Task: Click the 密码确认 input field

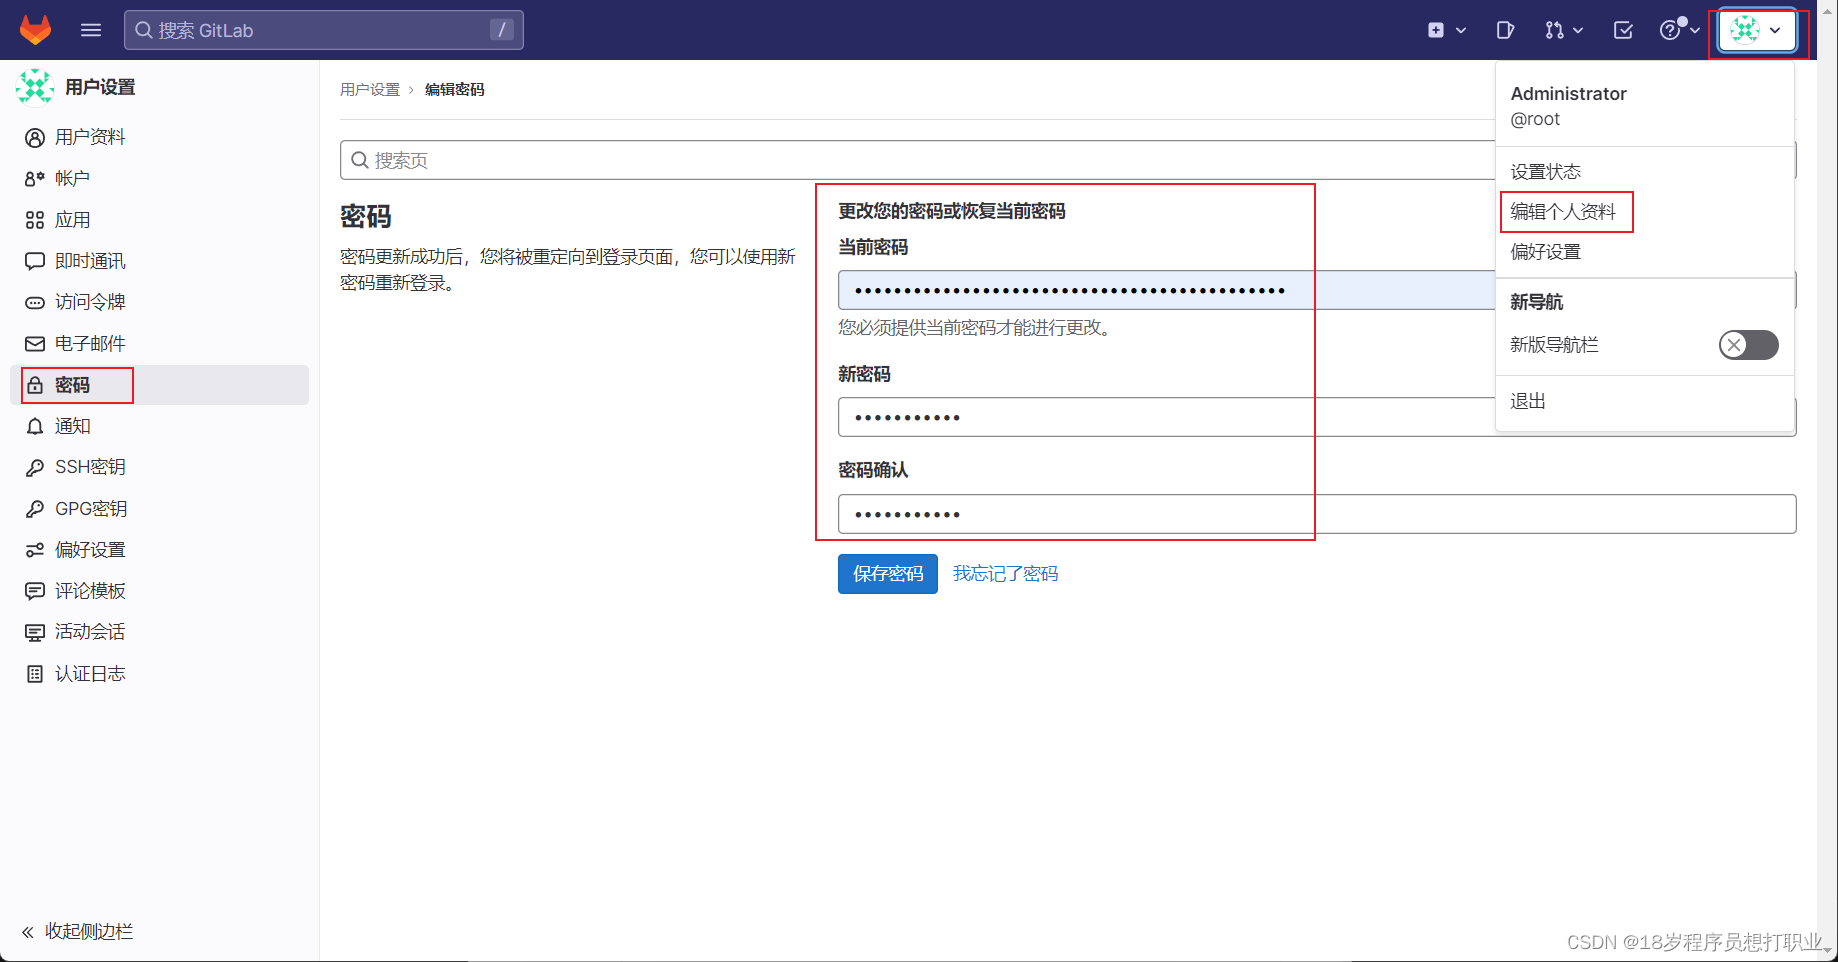Action: tap(1317, 514)
